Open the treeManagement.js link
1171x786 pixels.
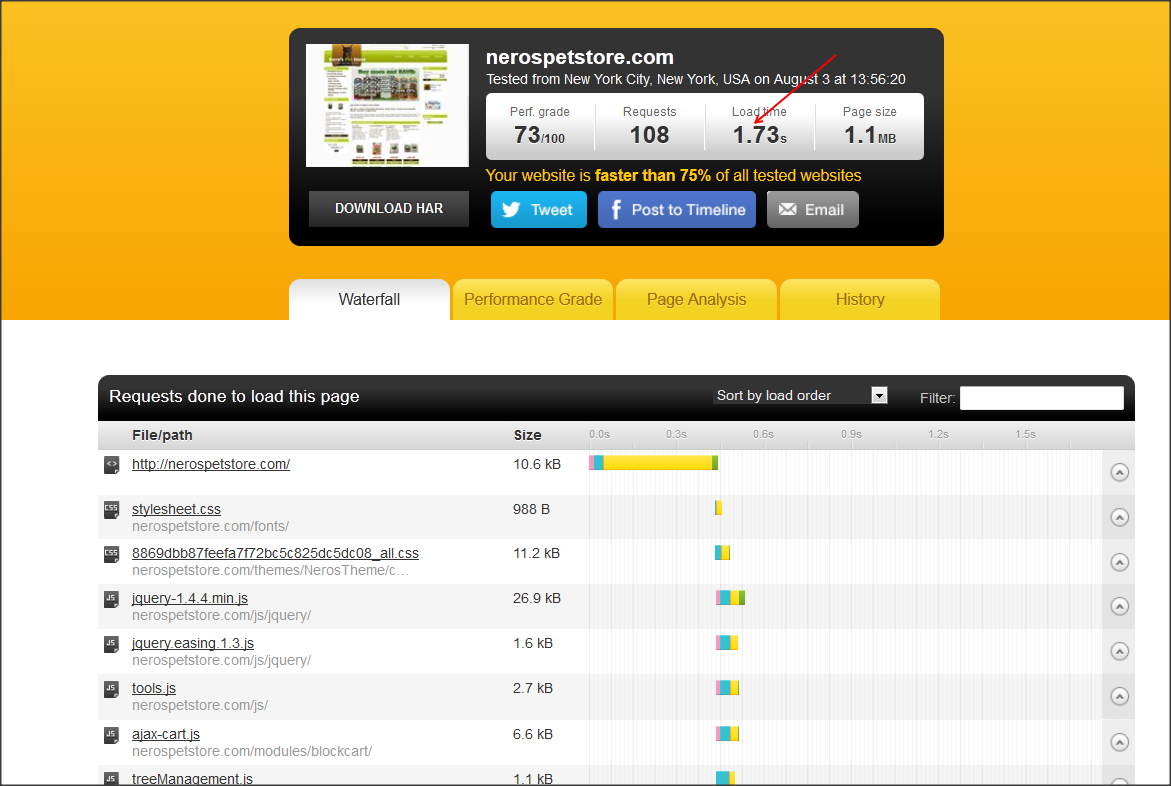tap(192, 778)
